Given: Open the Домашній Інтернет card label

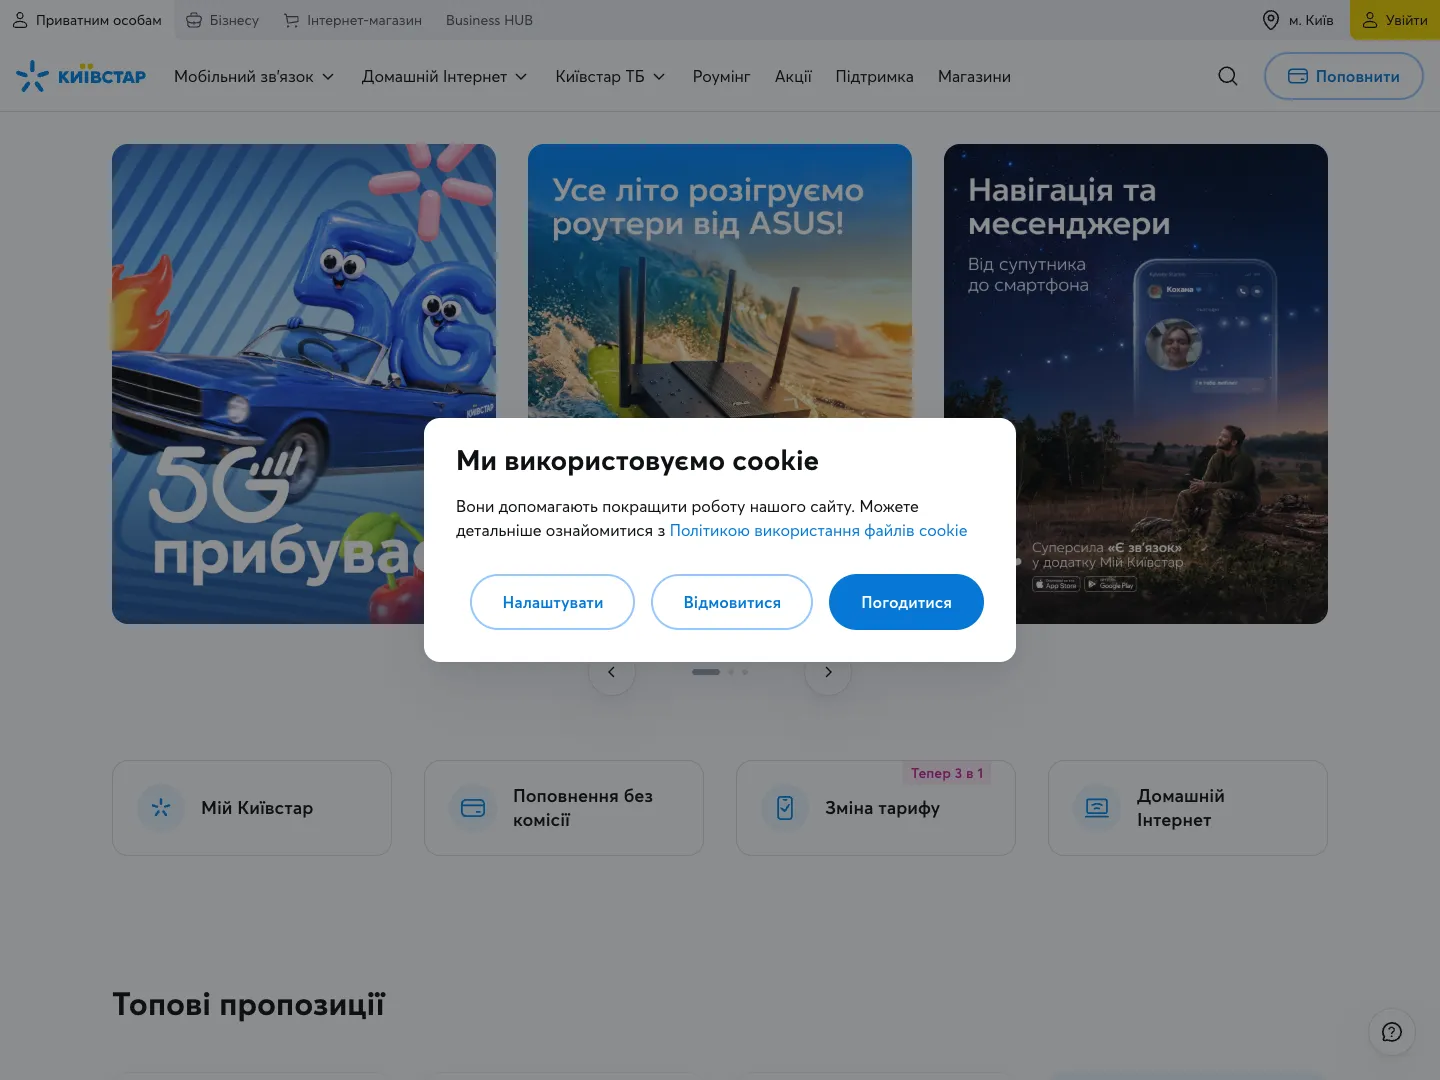Looking at the screenshot, I should (x=1181, y=808).
